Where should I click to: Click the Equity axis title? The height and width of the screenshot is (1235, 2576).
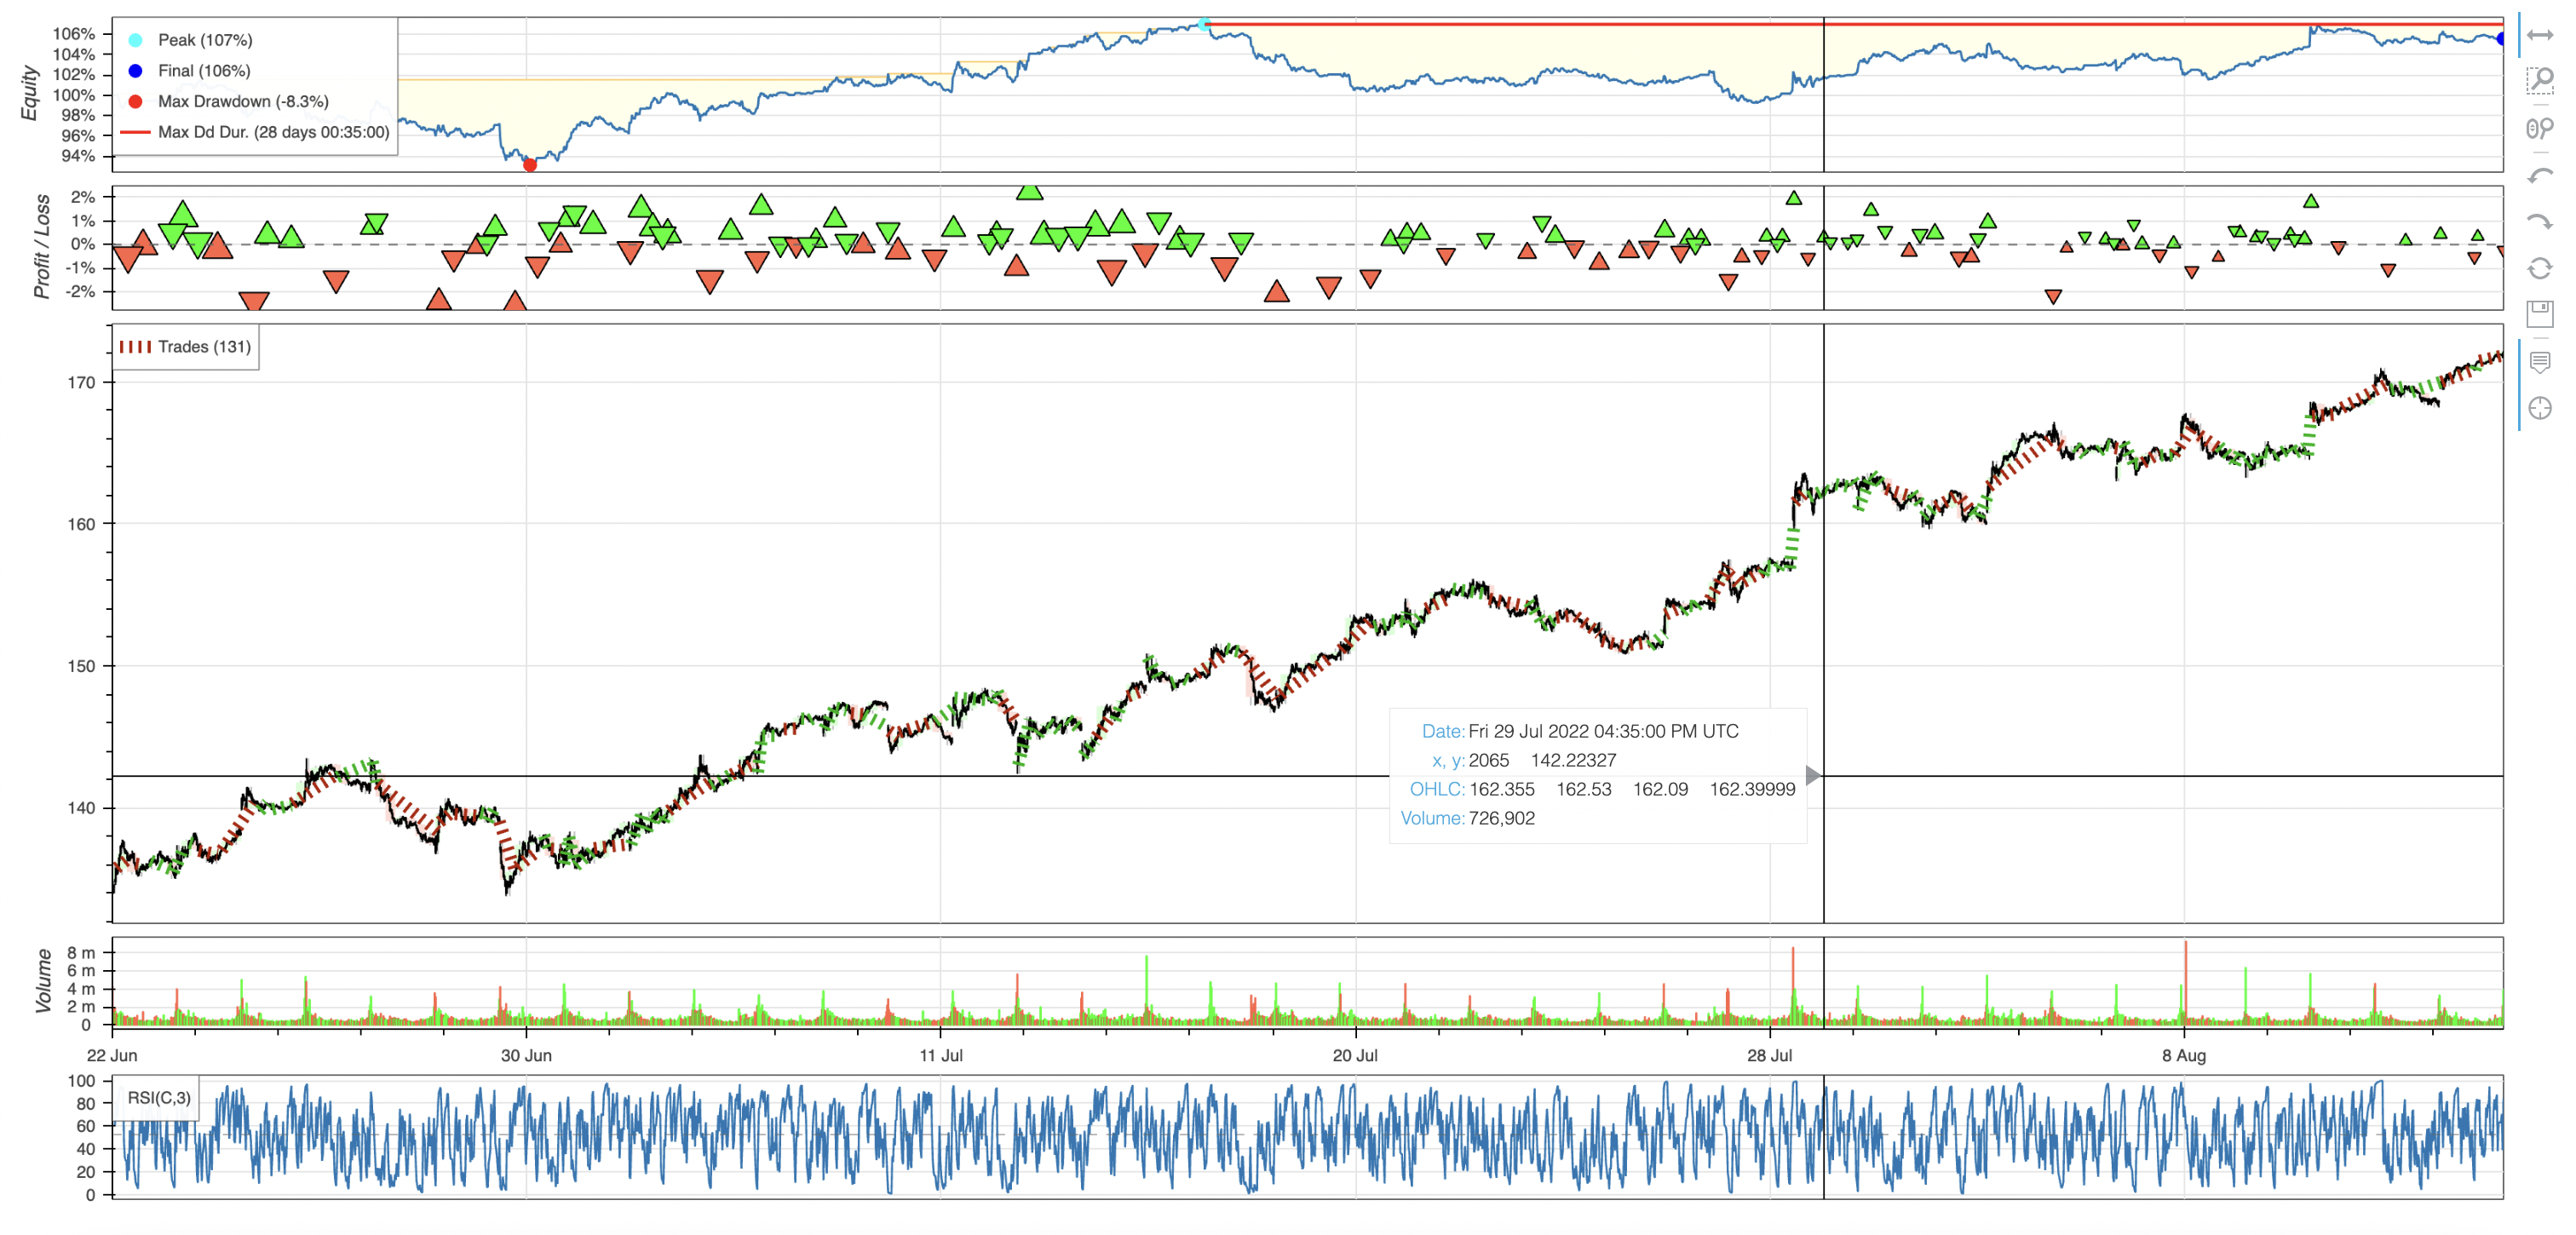(29, 94)
